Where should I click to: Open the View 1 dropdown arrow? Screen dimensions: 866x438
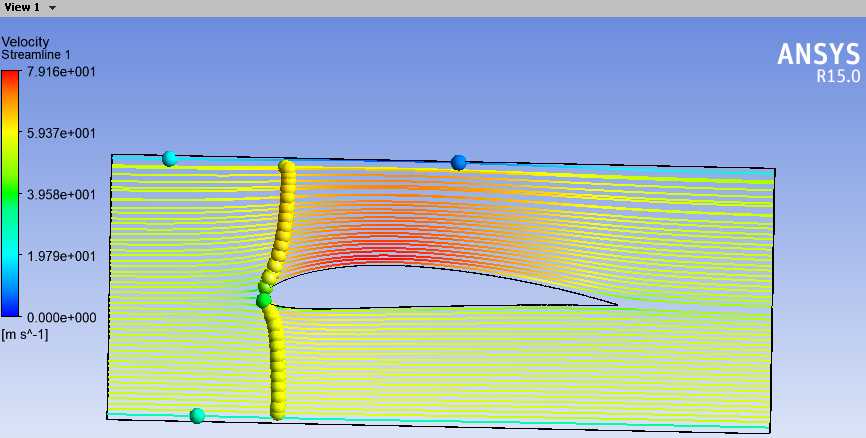pyautogui.click(x=52, y=8)
